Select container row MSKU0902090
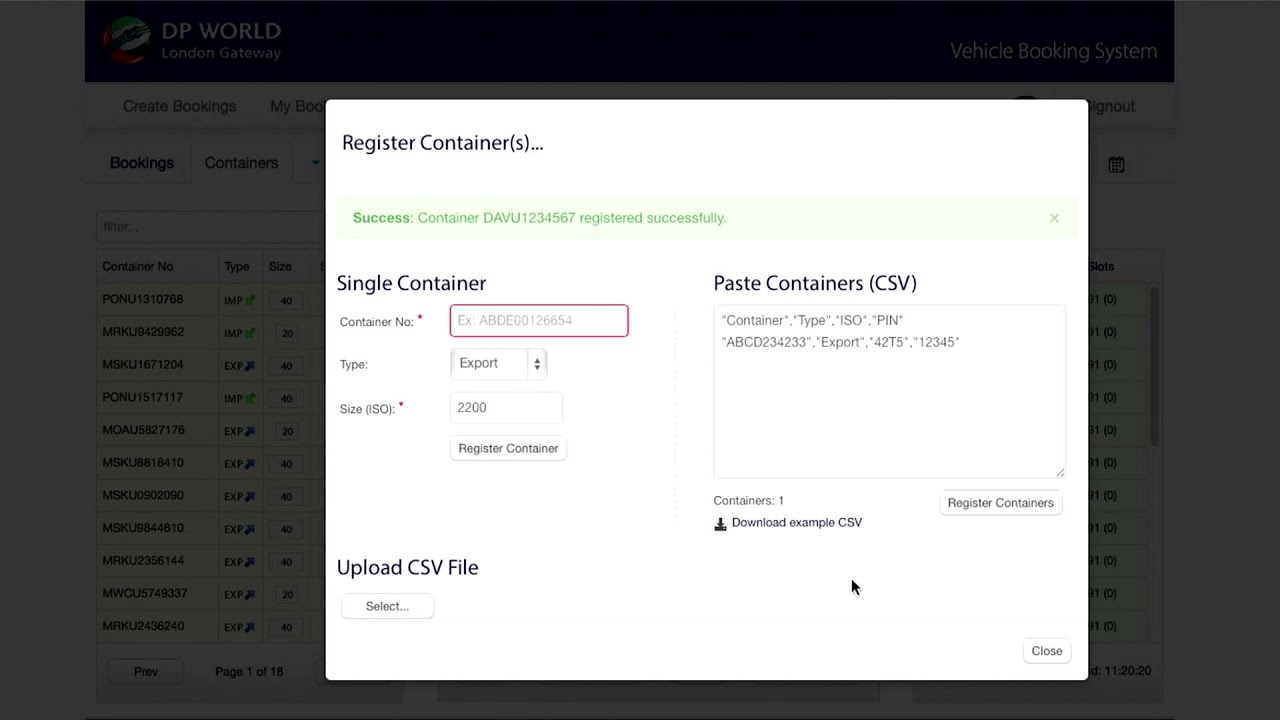Image resolution: width=1280 pixels, height=720 pixels. 142,495
